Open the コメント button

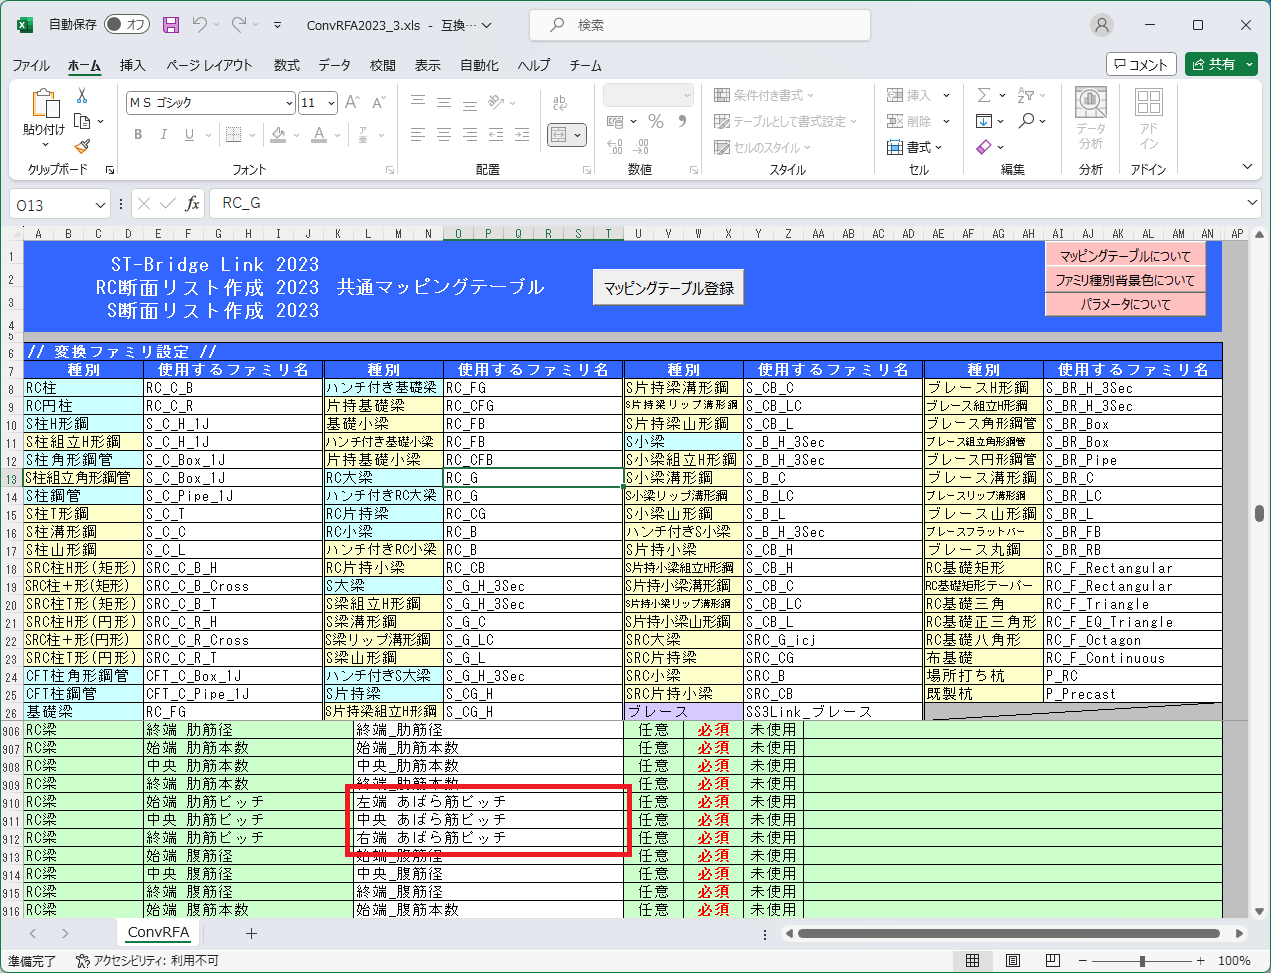click(1141, 64)
